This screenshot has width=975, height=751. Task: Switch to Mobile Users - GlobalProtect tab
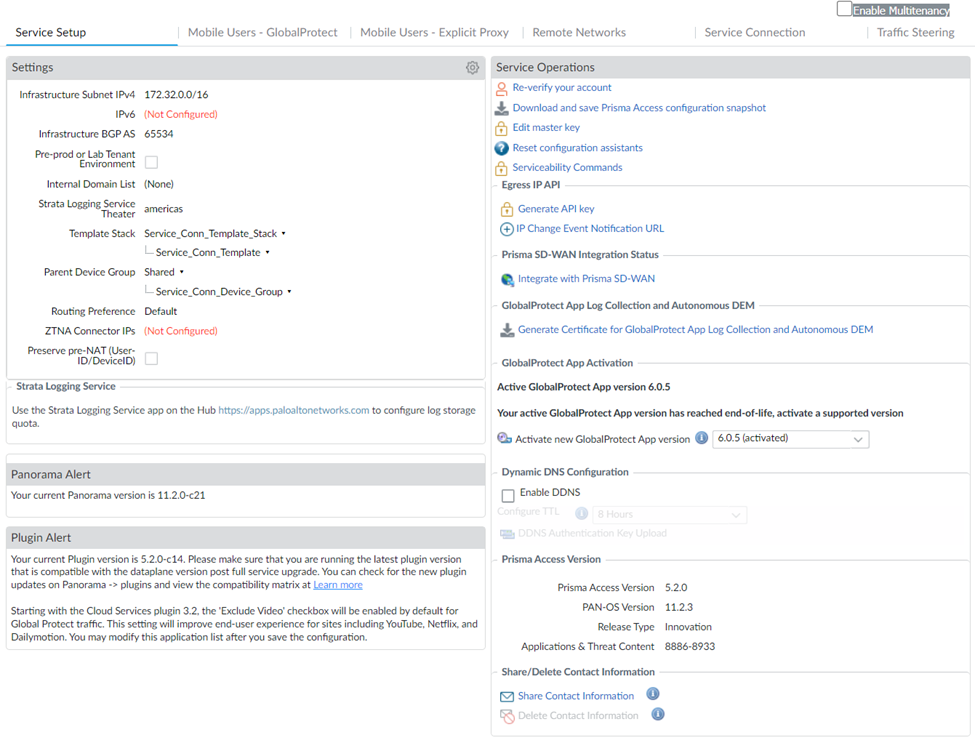pos(263,33)
